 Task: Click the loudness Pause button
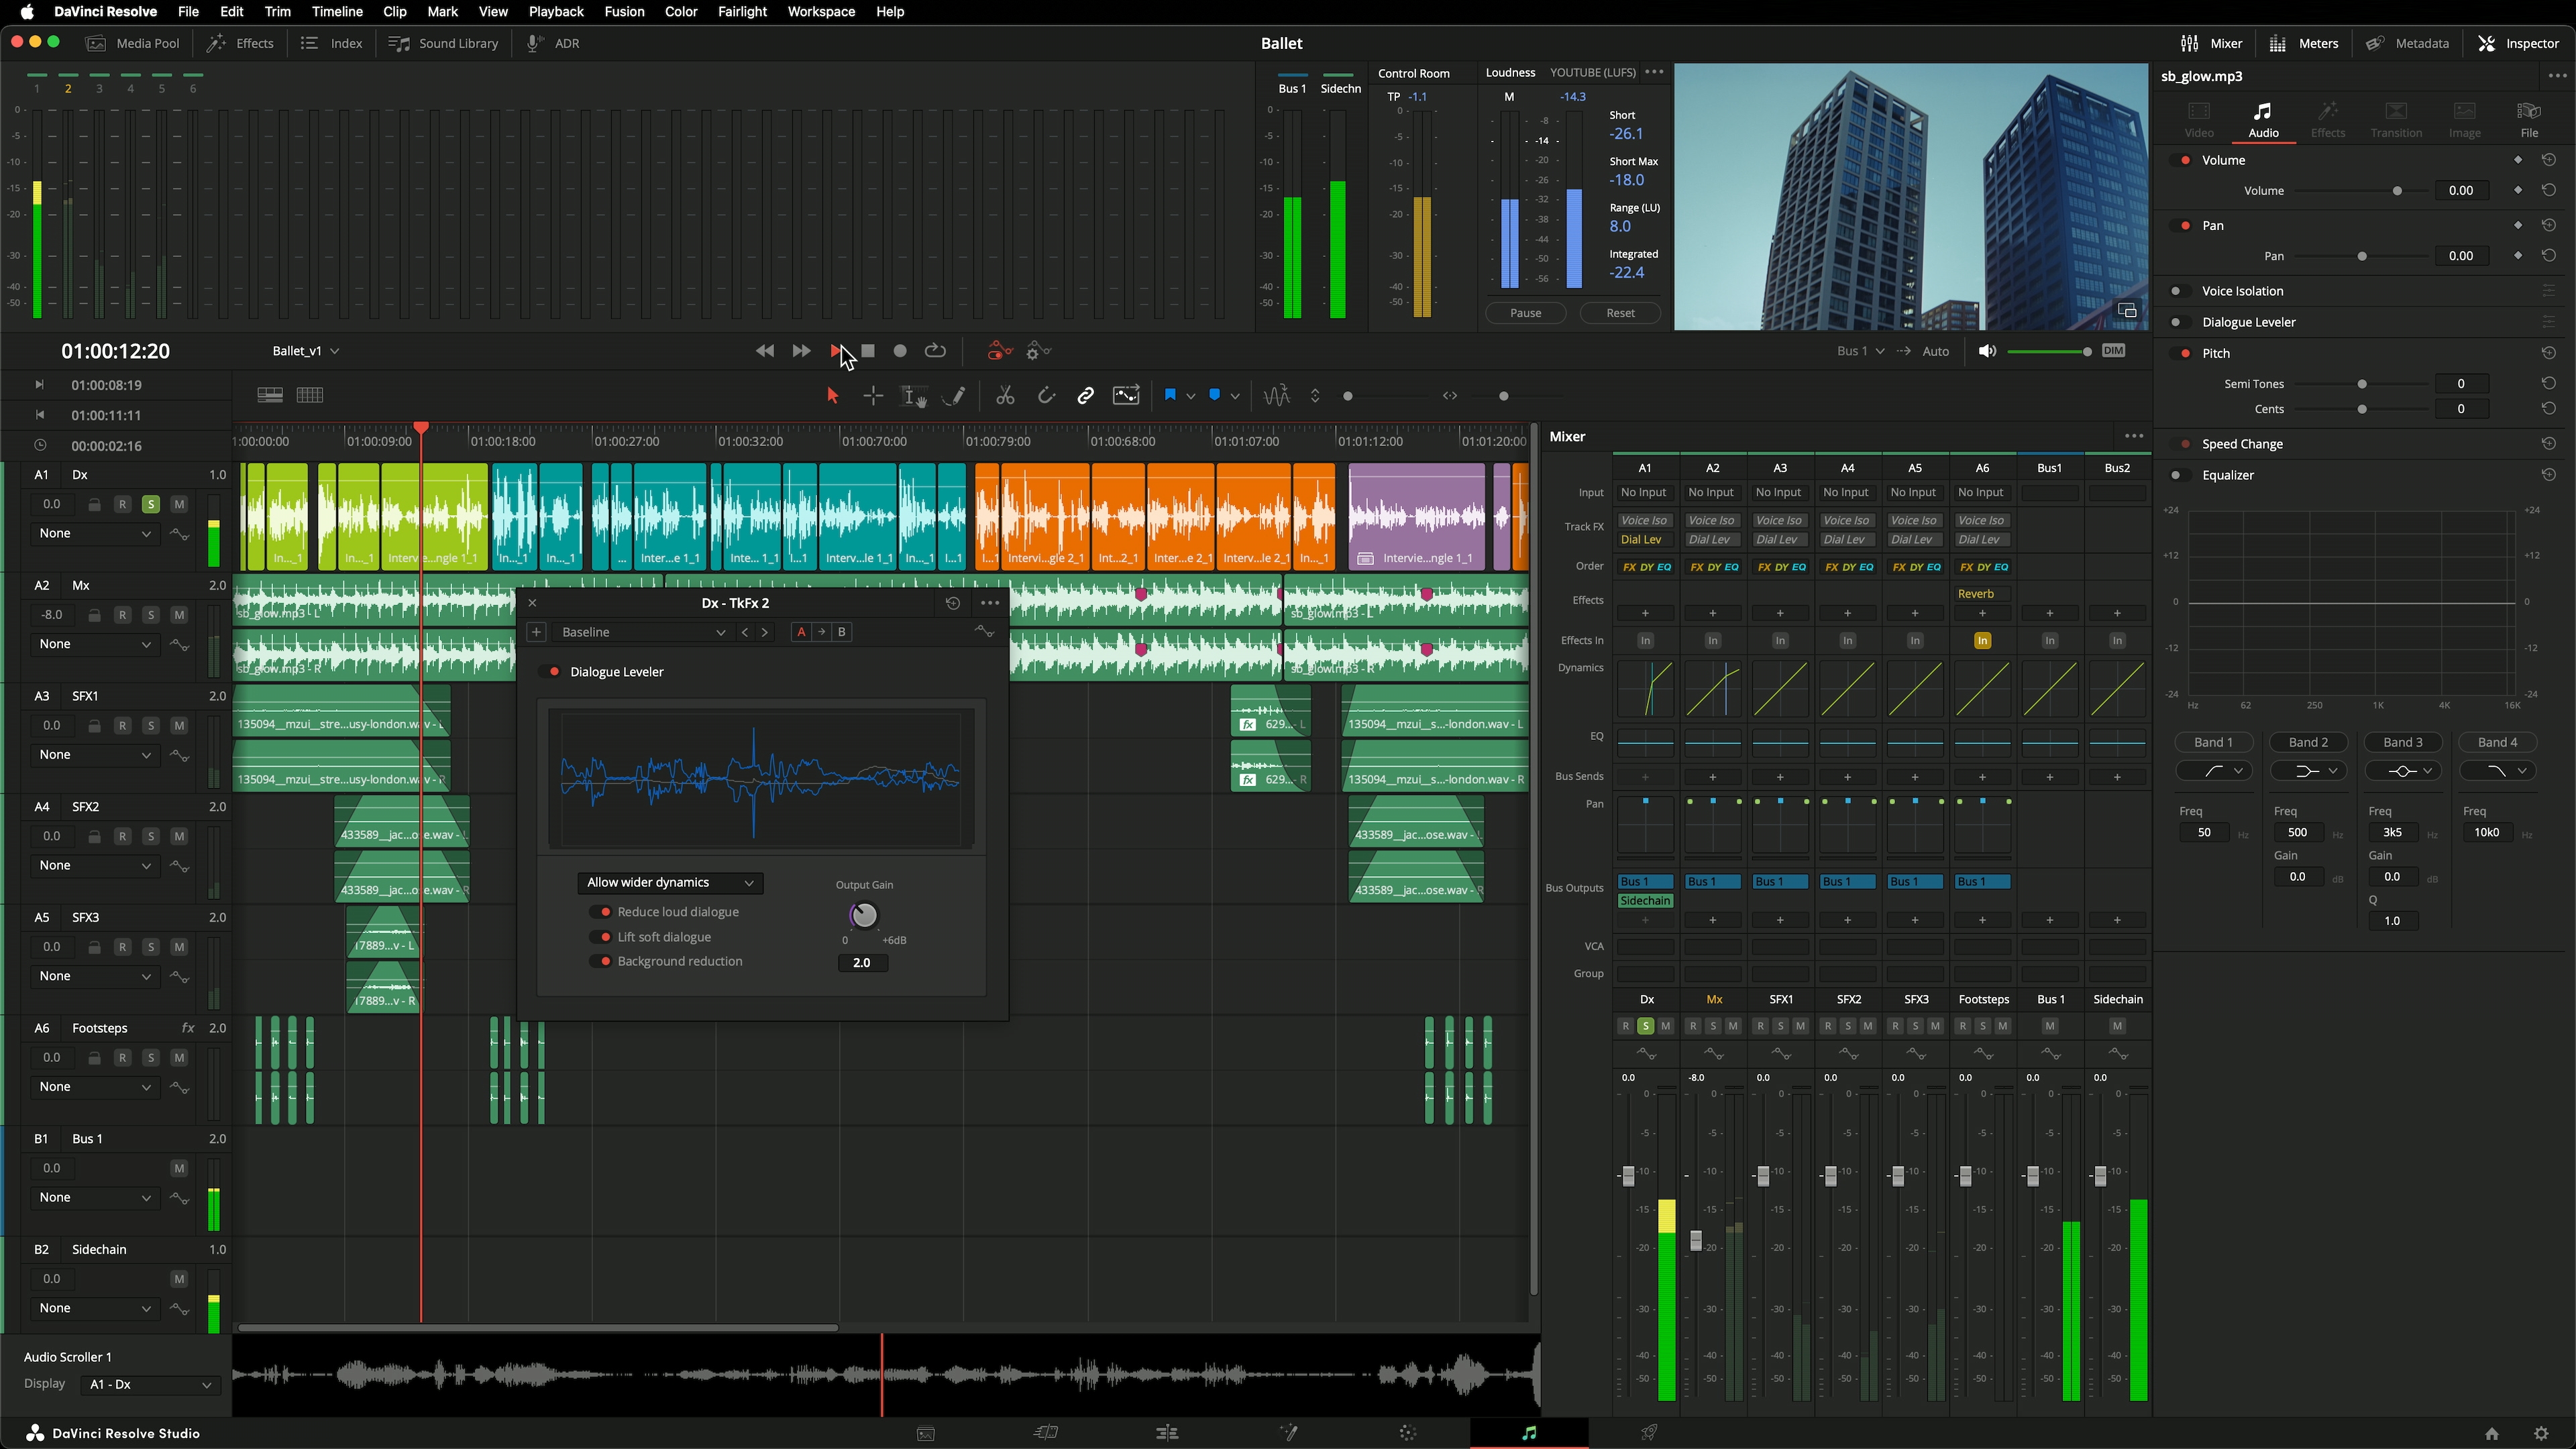(1525, 313)
